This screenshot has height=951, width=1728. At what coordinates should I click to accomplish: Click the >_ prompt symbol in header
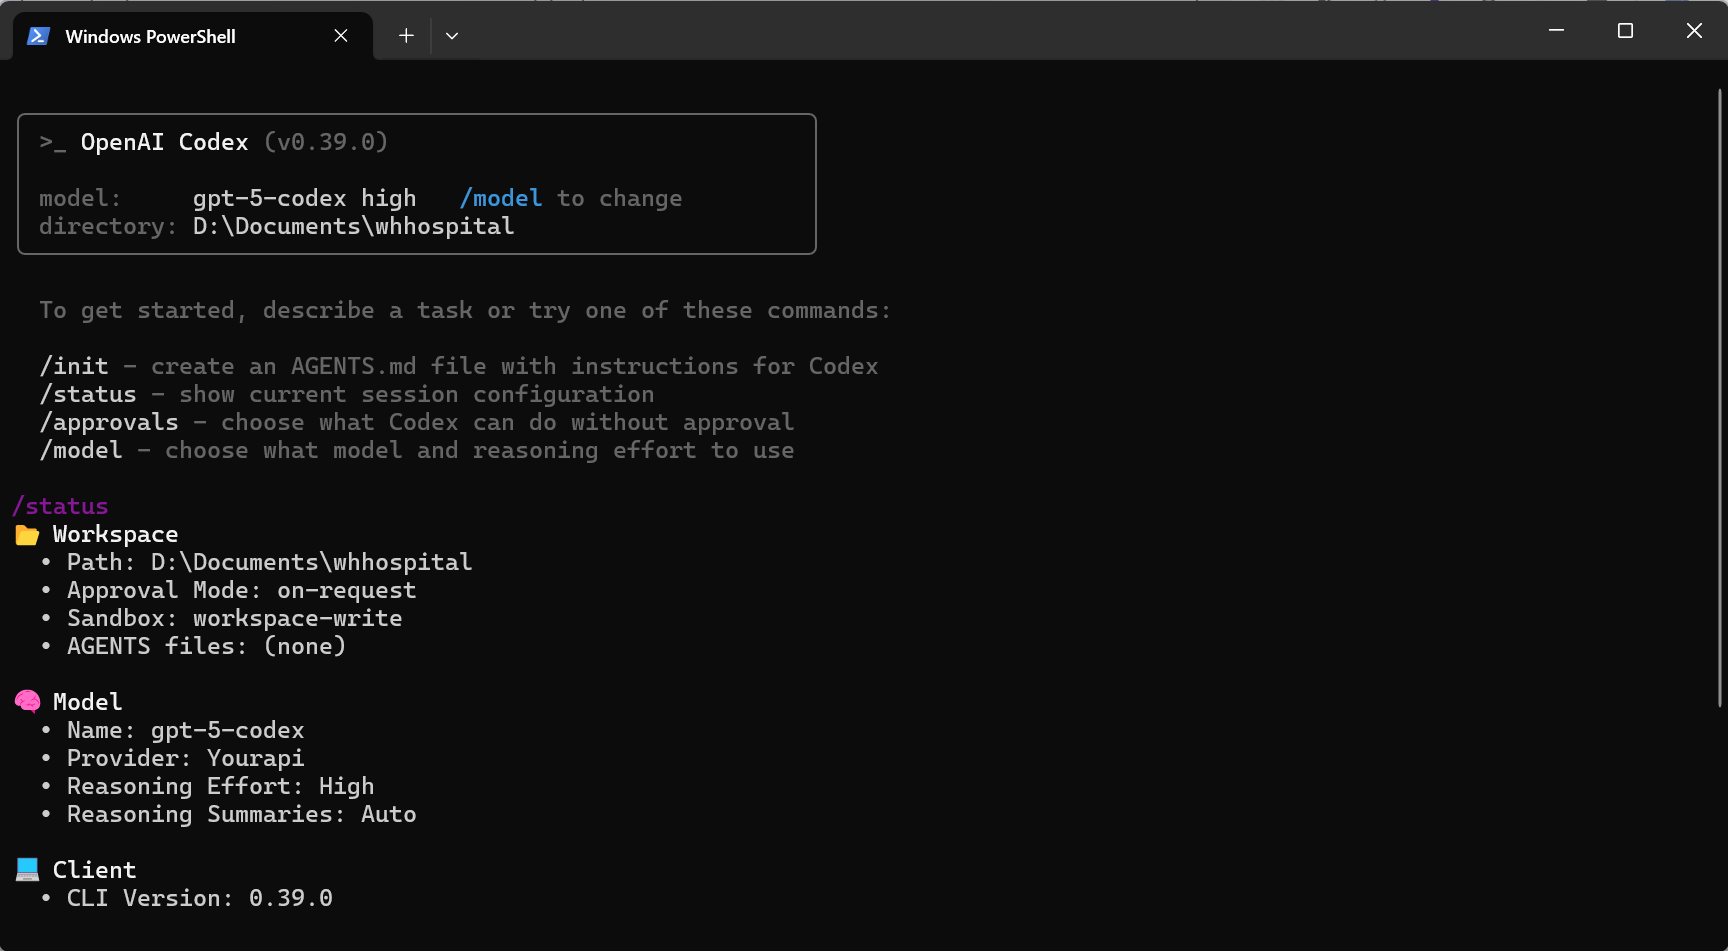tap(53, 143)
